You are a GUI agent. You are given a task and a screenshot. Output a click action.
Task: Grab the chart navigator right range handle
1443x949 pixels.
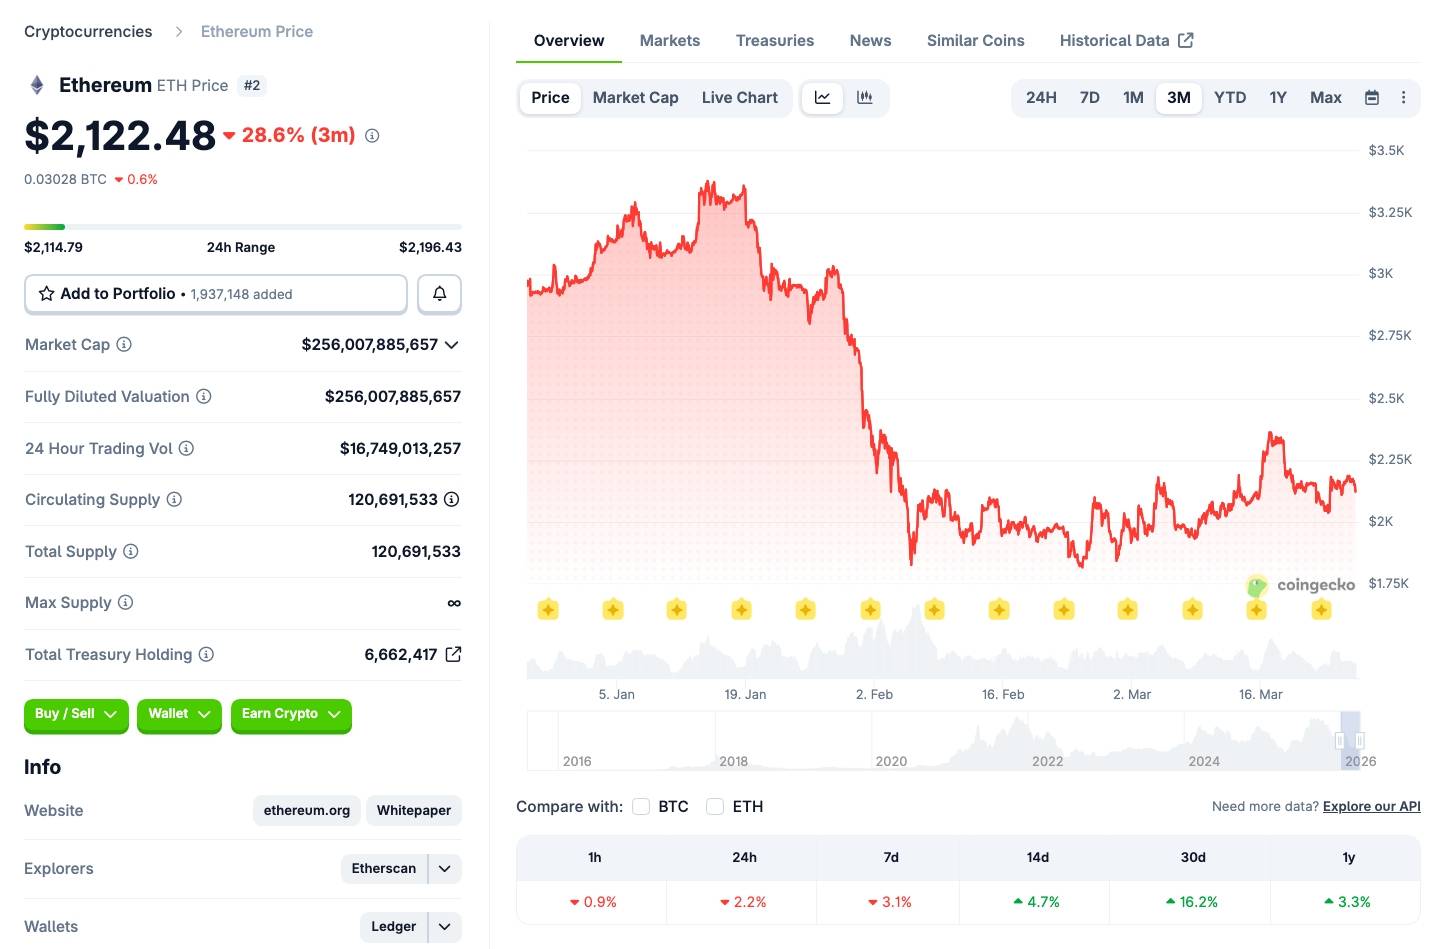coord(1359,741)
